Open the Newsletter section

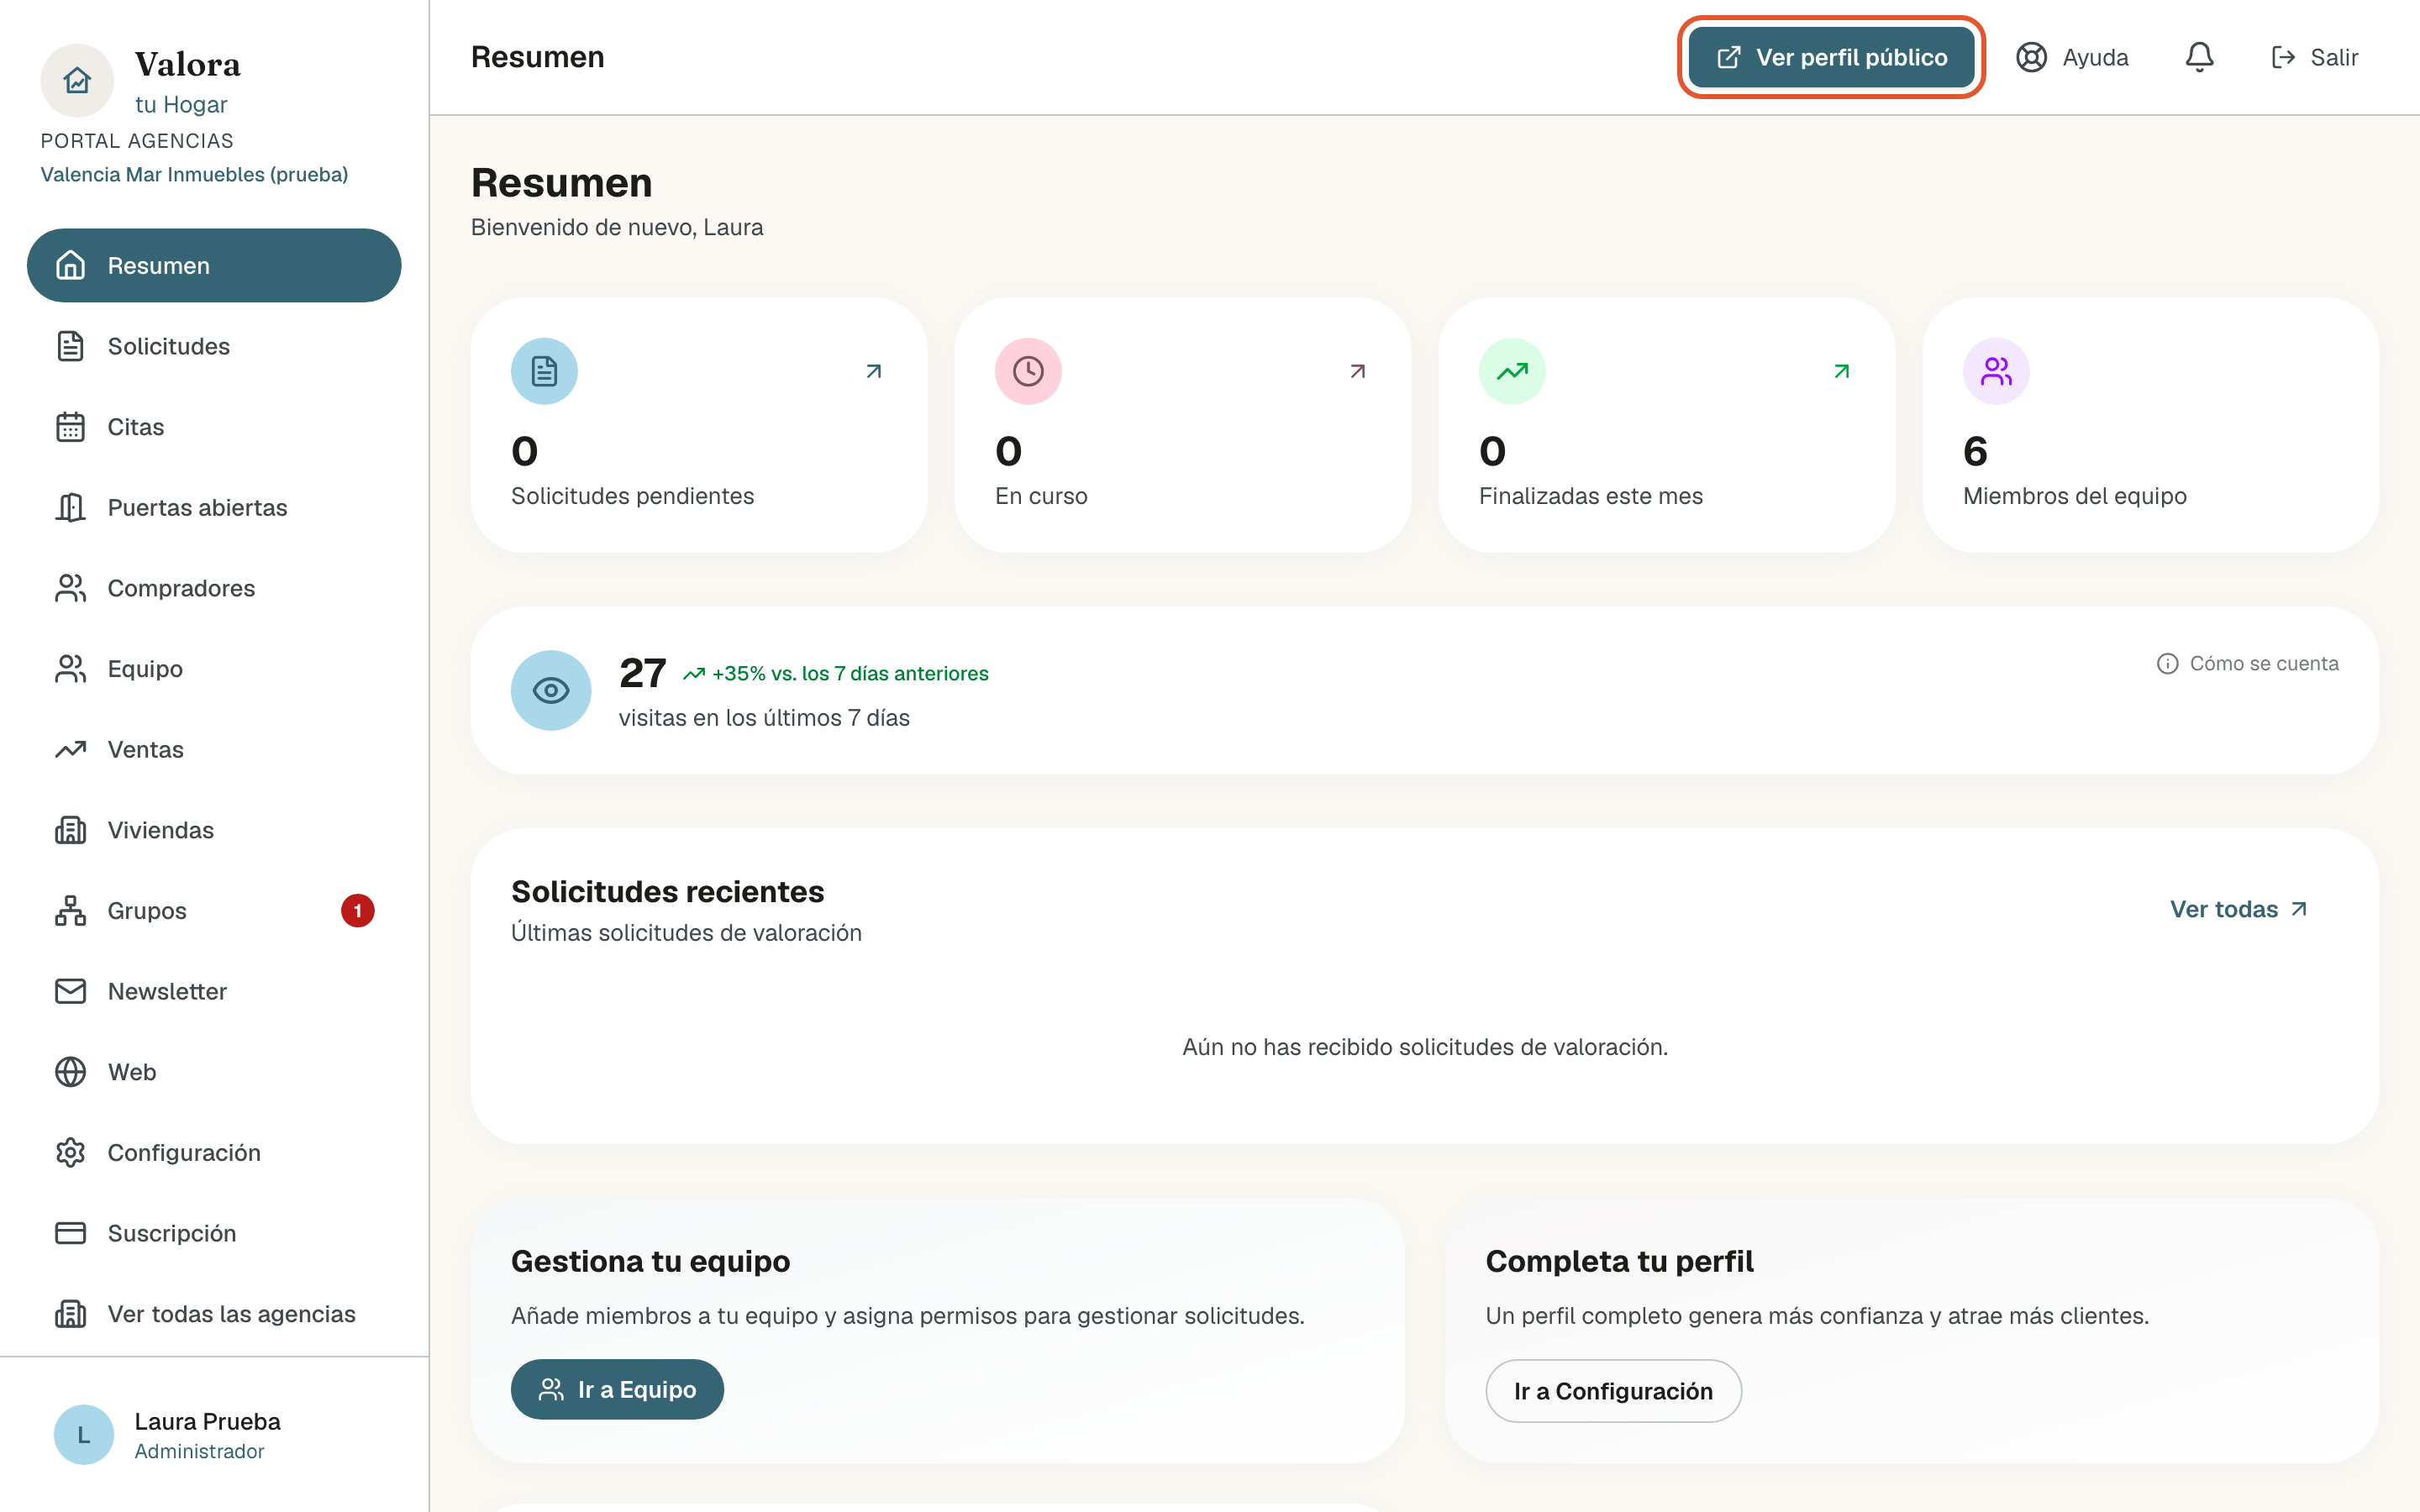coord(214,991)
